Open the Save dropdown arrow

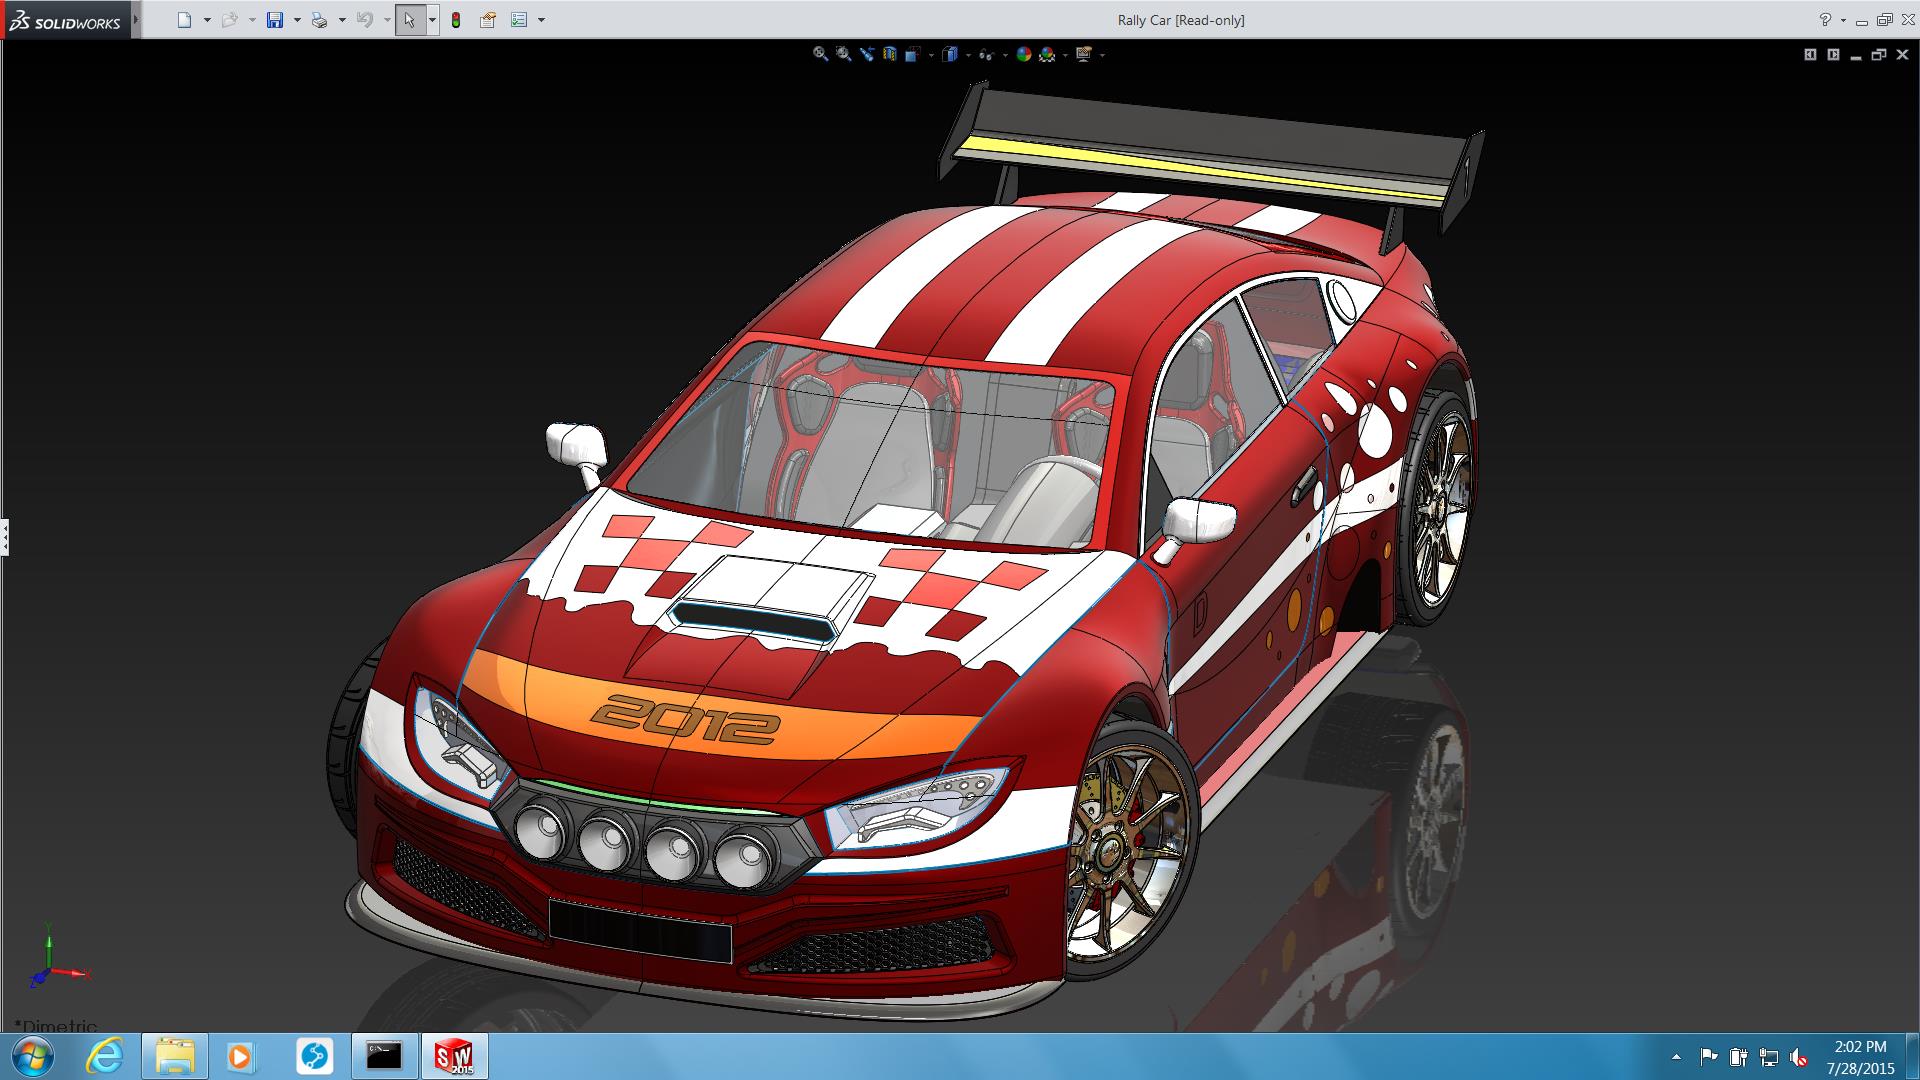coord(297,20)
